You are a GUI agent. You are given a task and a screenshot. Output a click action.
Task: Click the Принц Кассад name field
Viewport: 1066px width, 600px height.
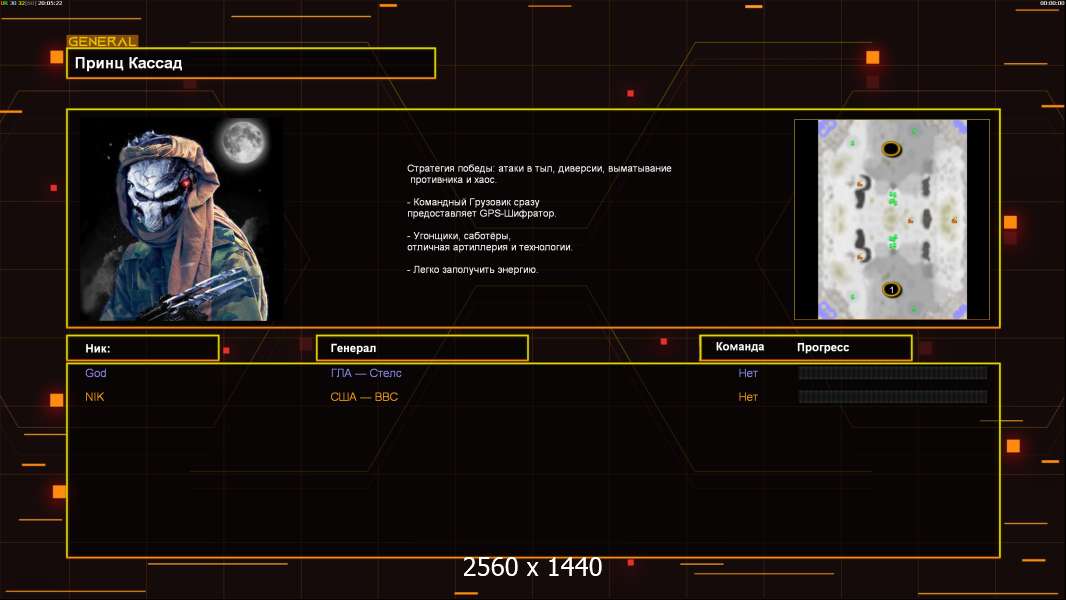click(x=250, y=63)
